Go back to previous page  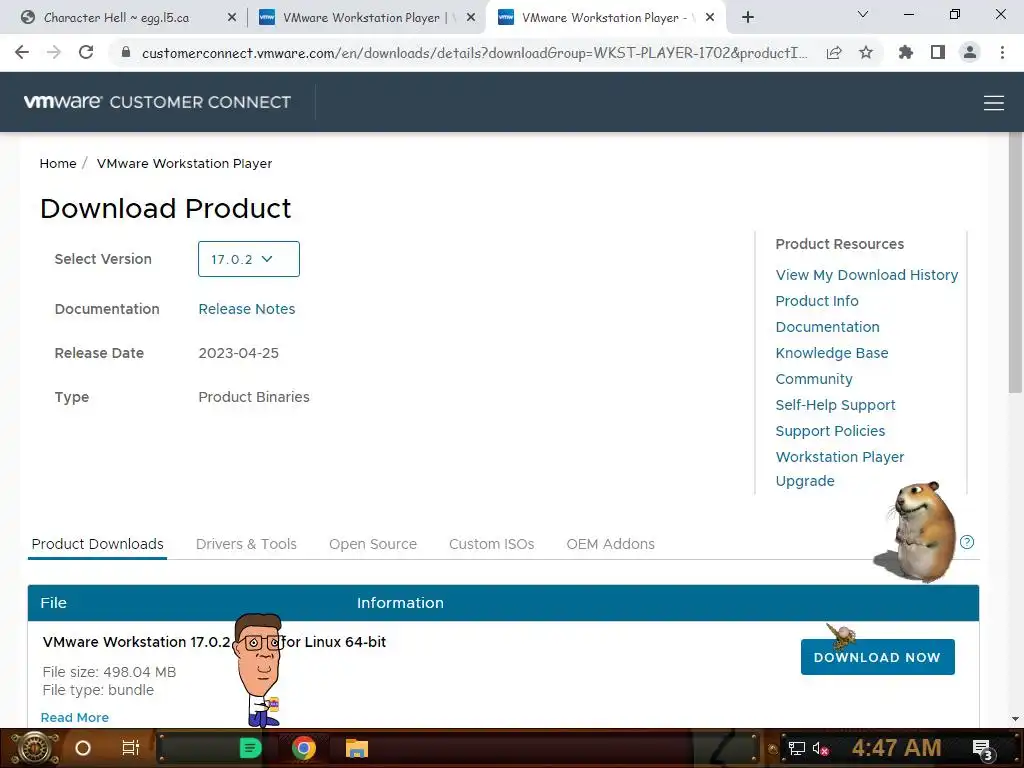pyautogui.click(x=22, y=52)
